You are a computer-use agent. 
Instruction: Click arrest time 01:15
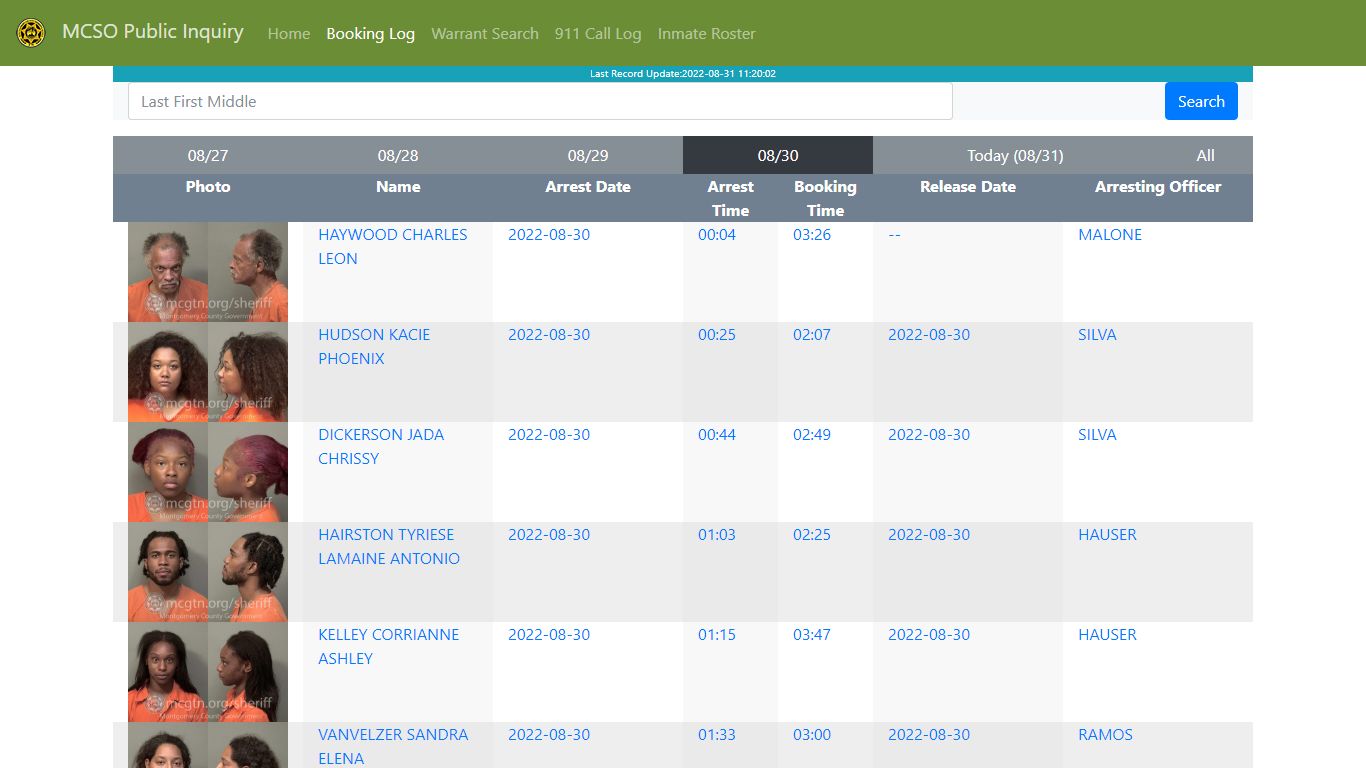point(717,634)
